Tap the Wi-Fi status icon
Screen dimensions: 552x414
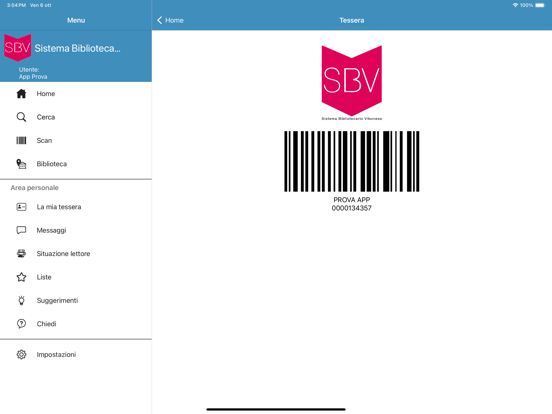click(515, 5)
